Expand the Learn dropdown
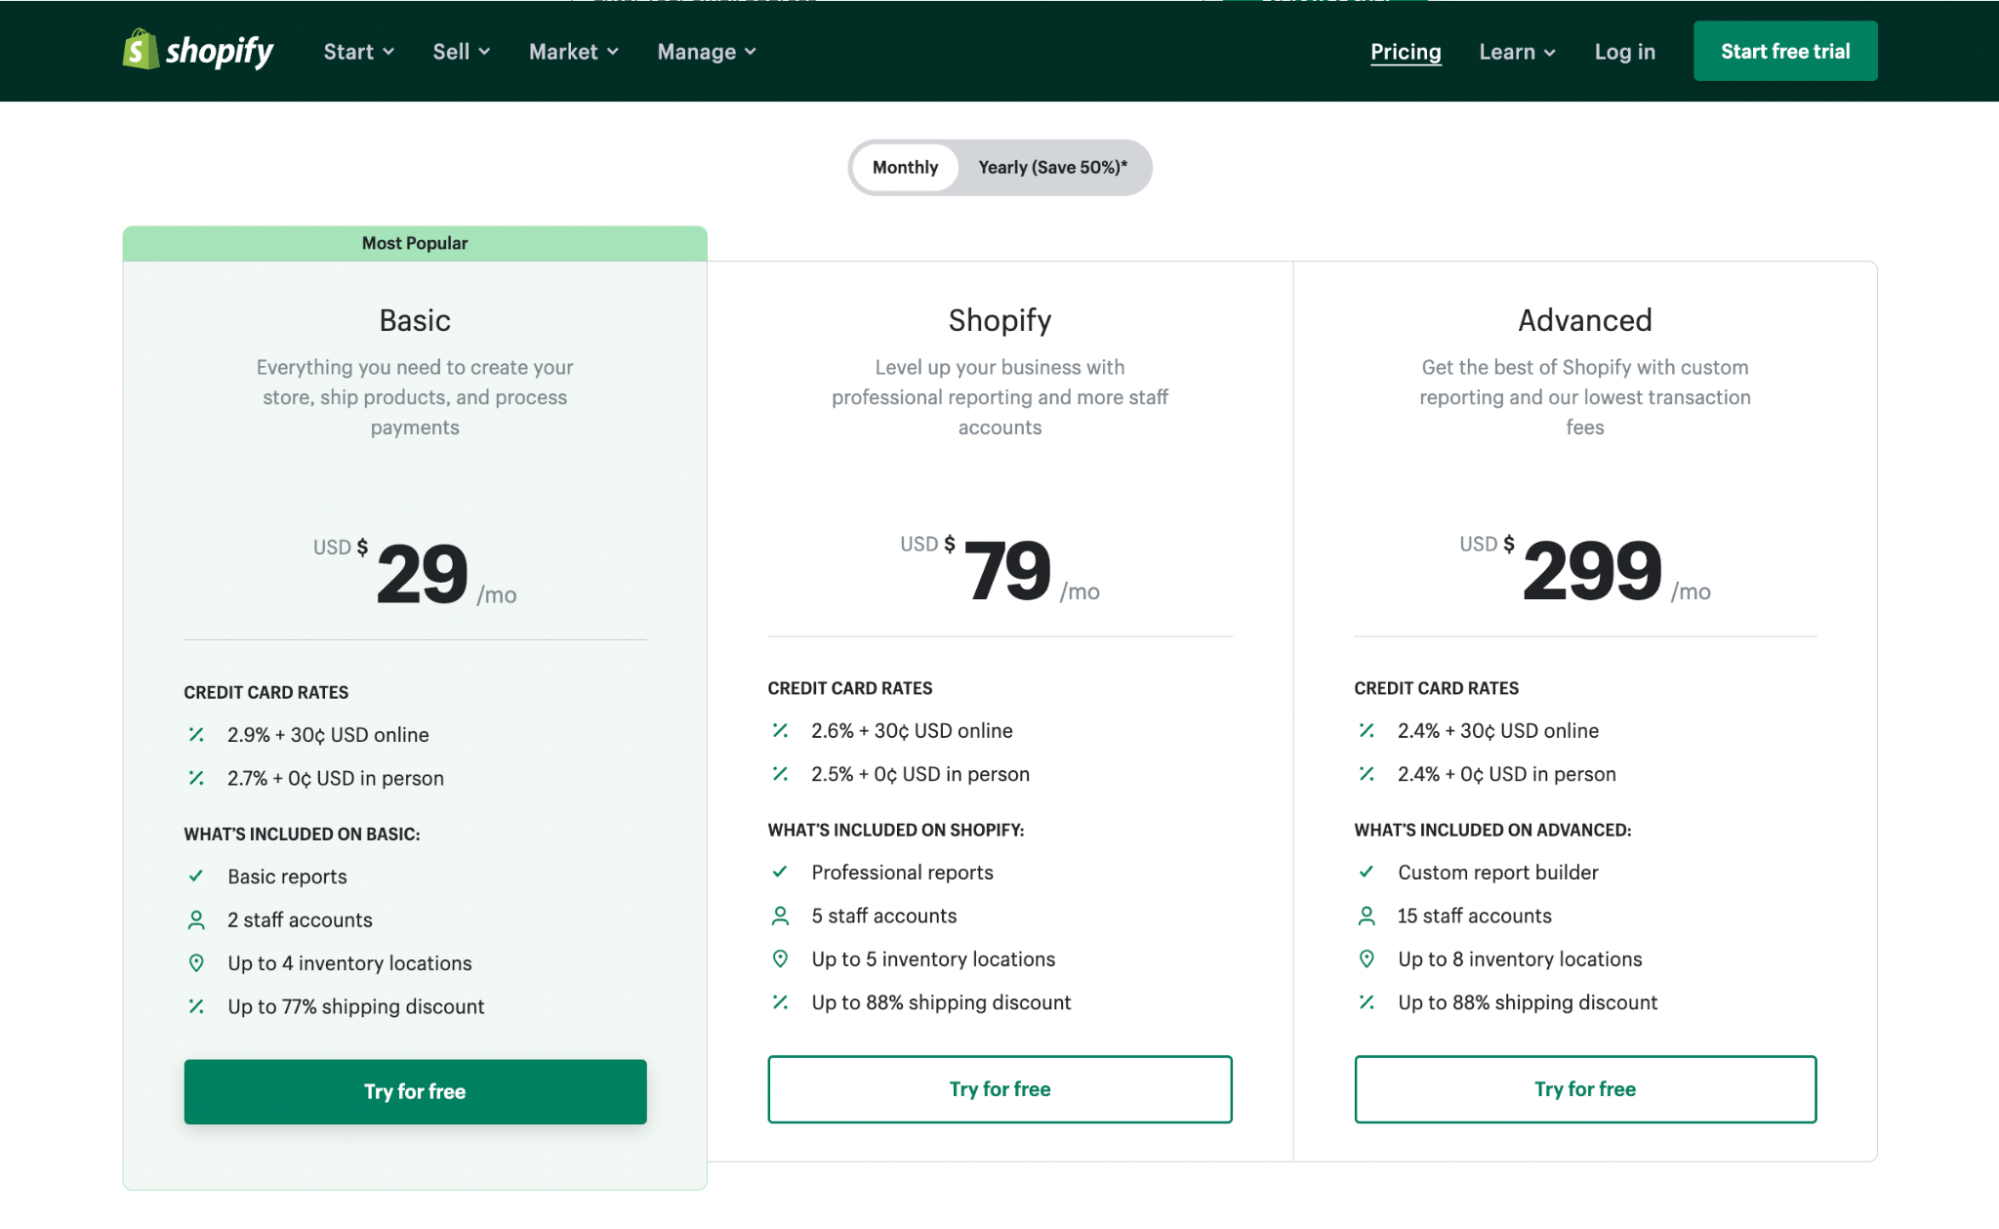1999x1229 pixels. (x=1516, y=52)
